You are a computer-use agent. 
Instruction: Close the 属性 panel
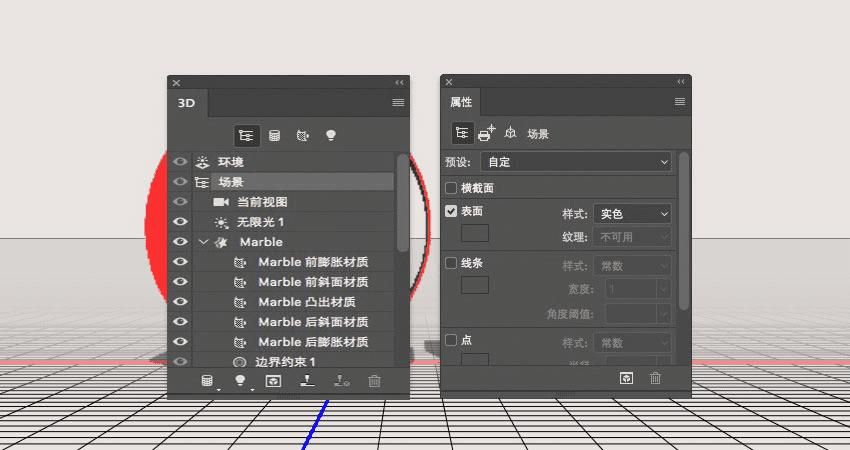449,82
